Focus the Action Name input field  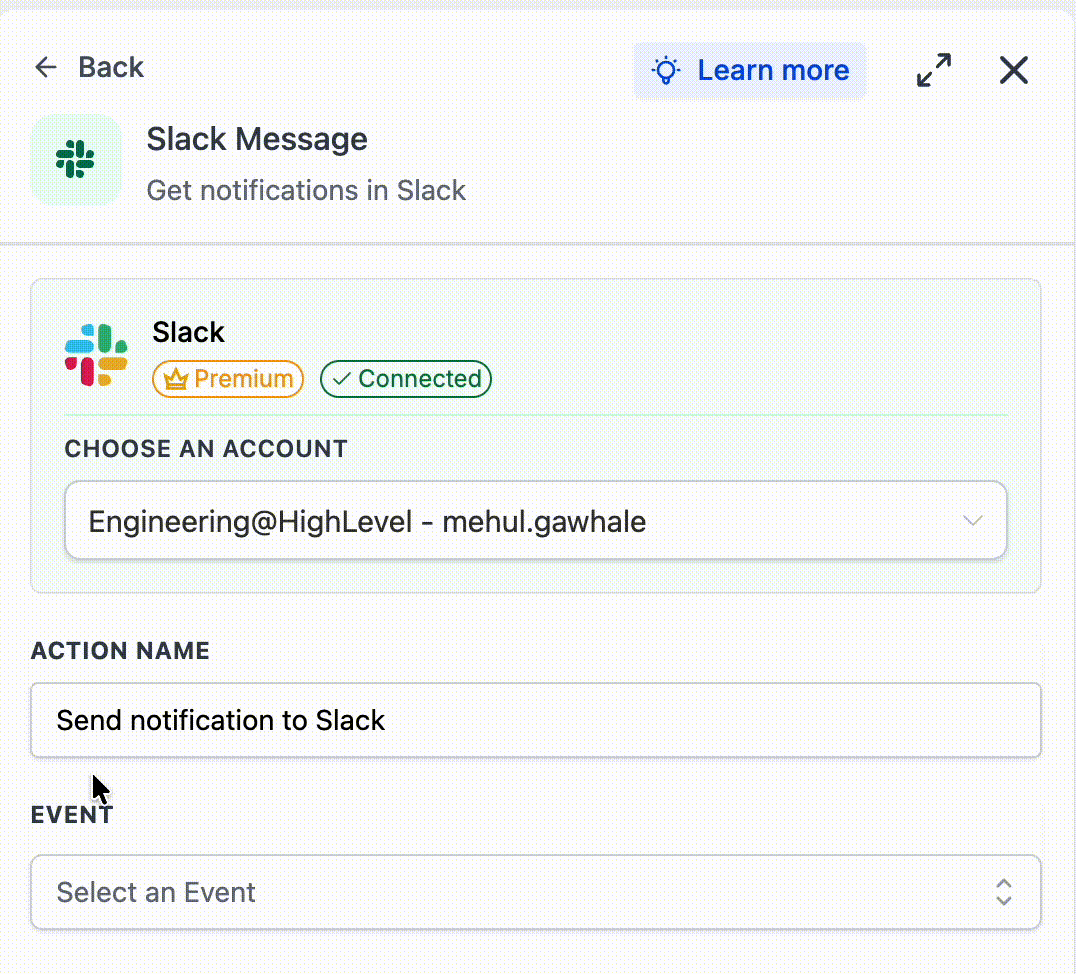pyautogui.click(x=535, y=720)
